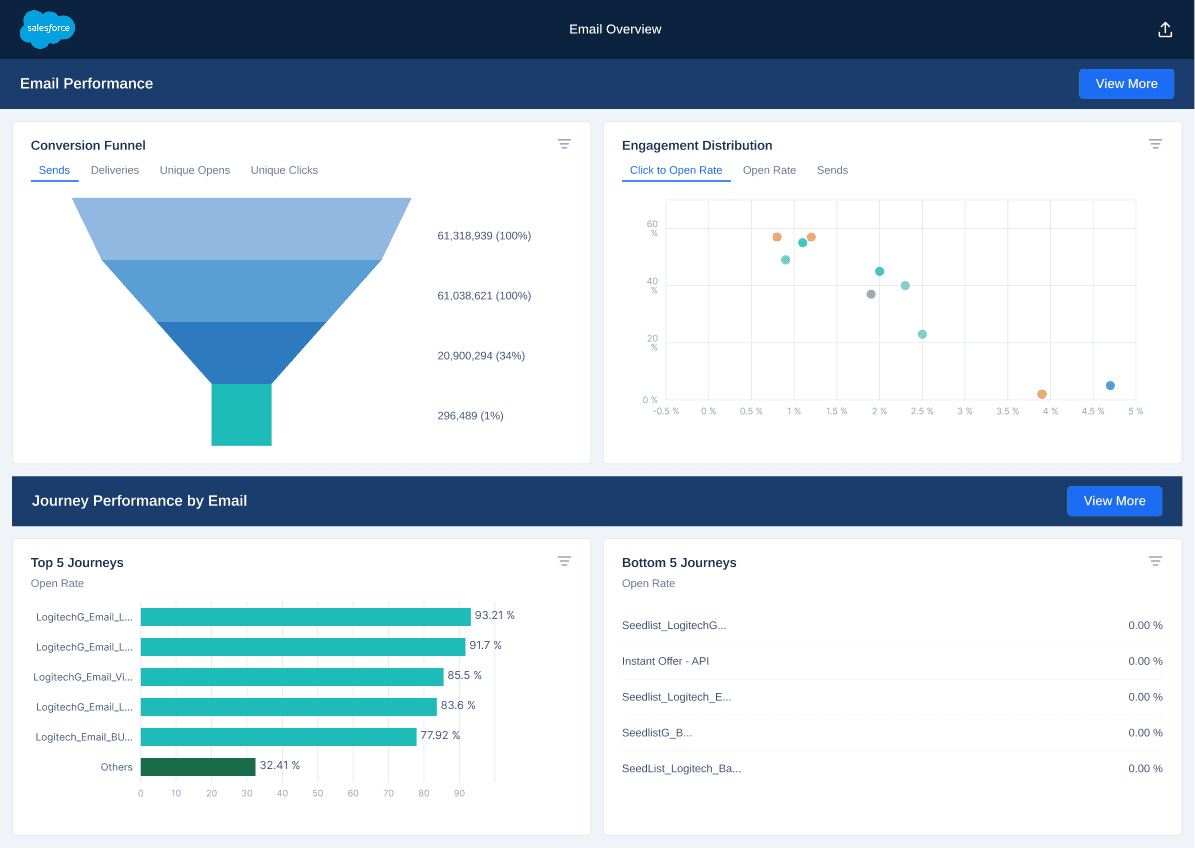The width and height of the screenshot is (1195, 848).
Task: Click the Others label in Top 5 Journeys
Action: 117,767
